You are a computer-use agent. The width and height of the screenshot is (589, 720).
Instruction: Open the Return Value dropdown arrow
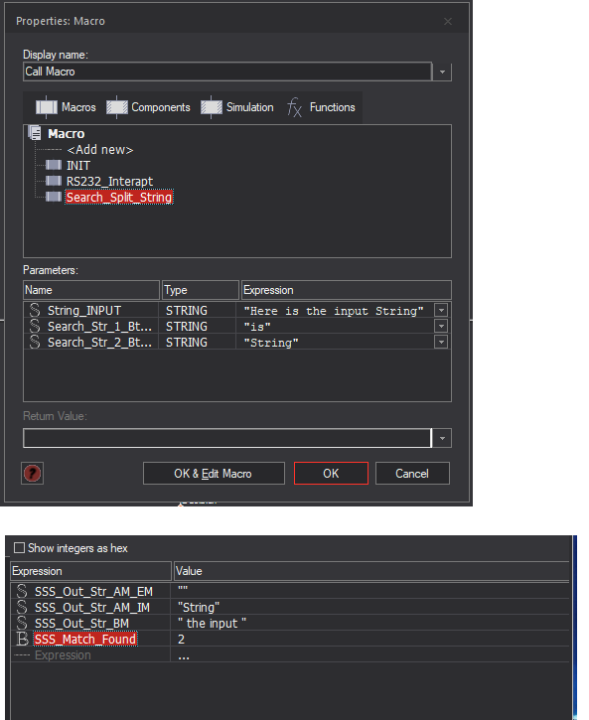click(x=442, y=438)
